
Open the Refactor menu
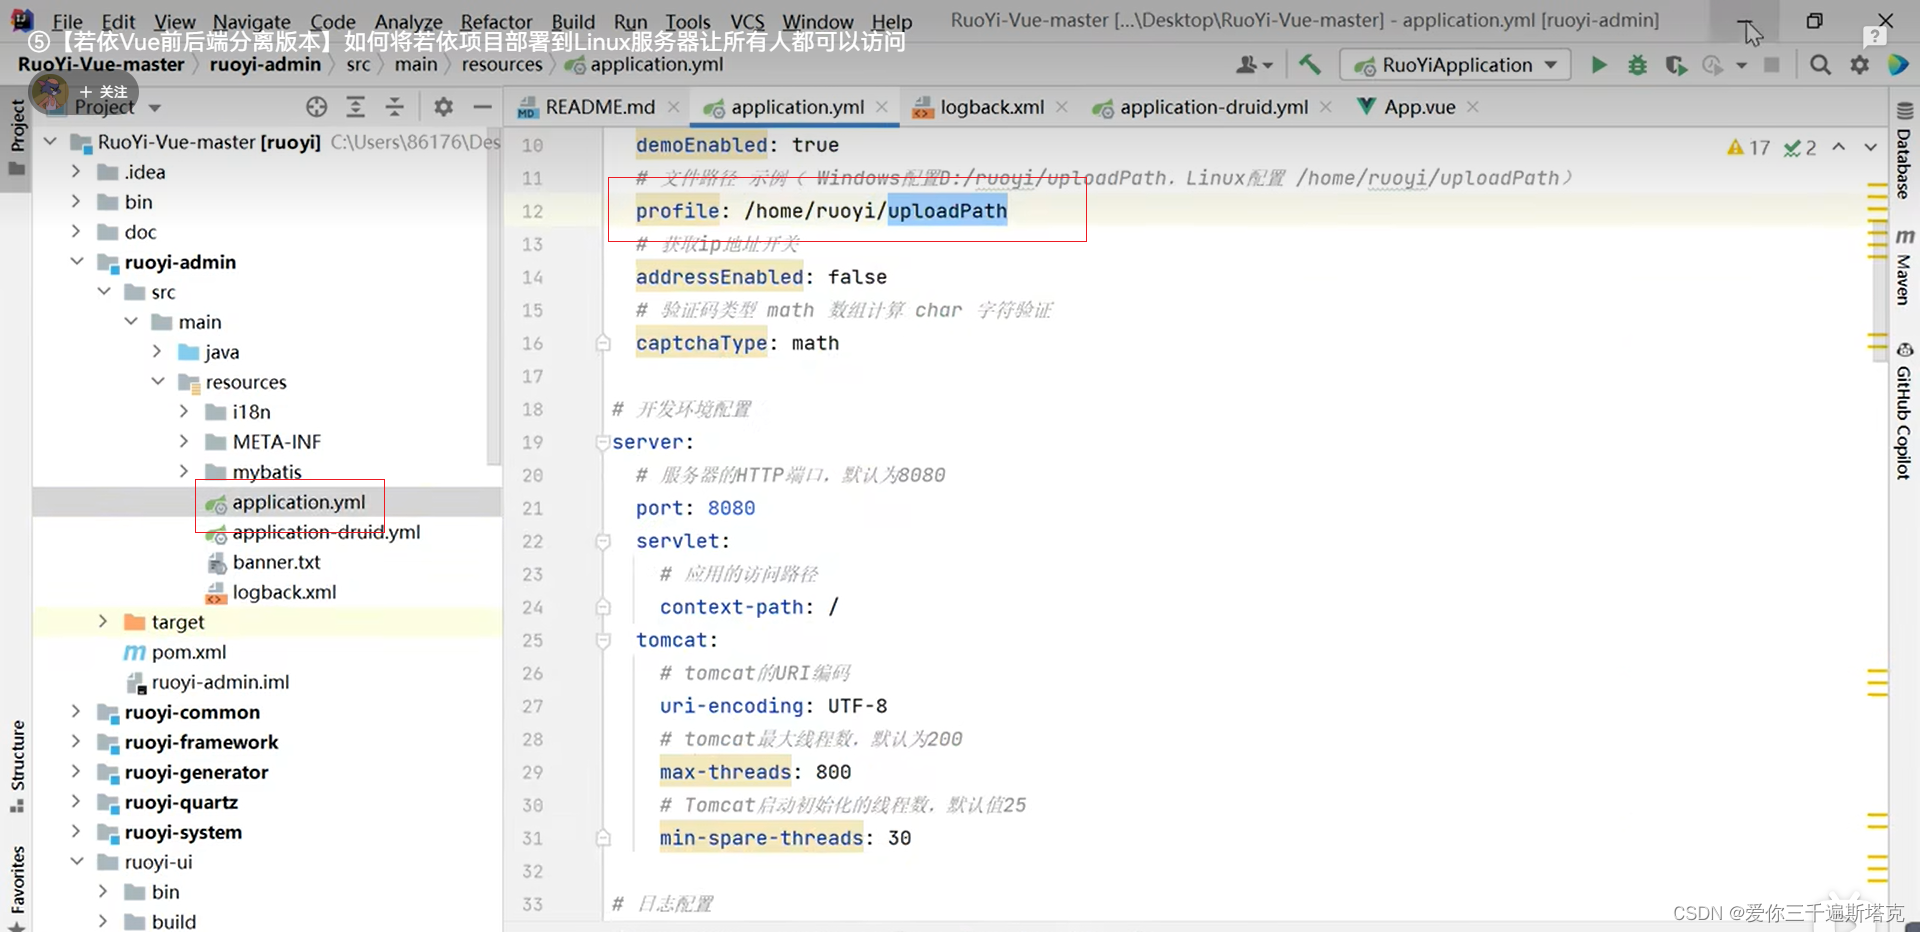coord(496,21)
